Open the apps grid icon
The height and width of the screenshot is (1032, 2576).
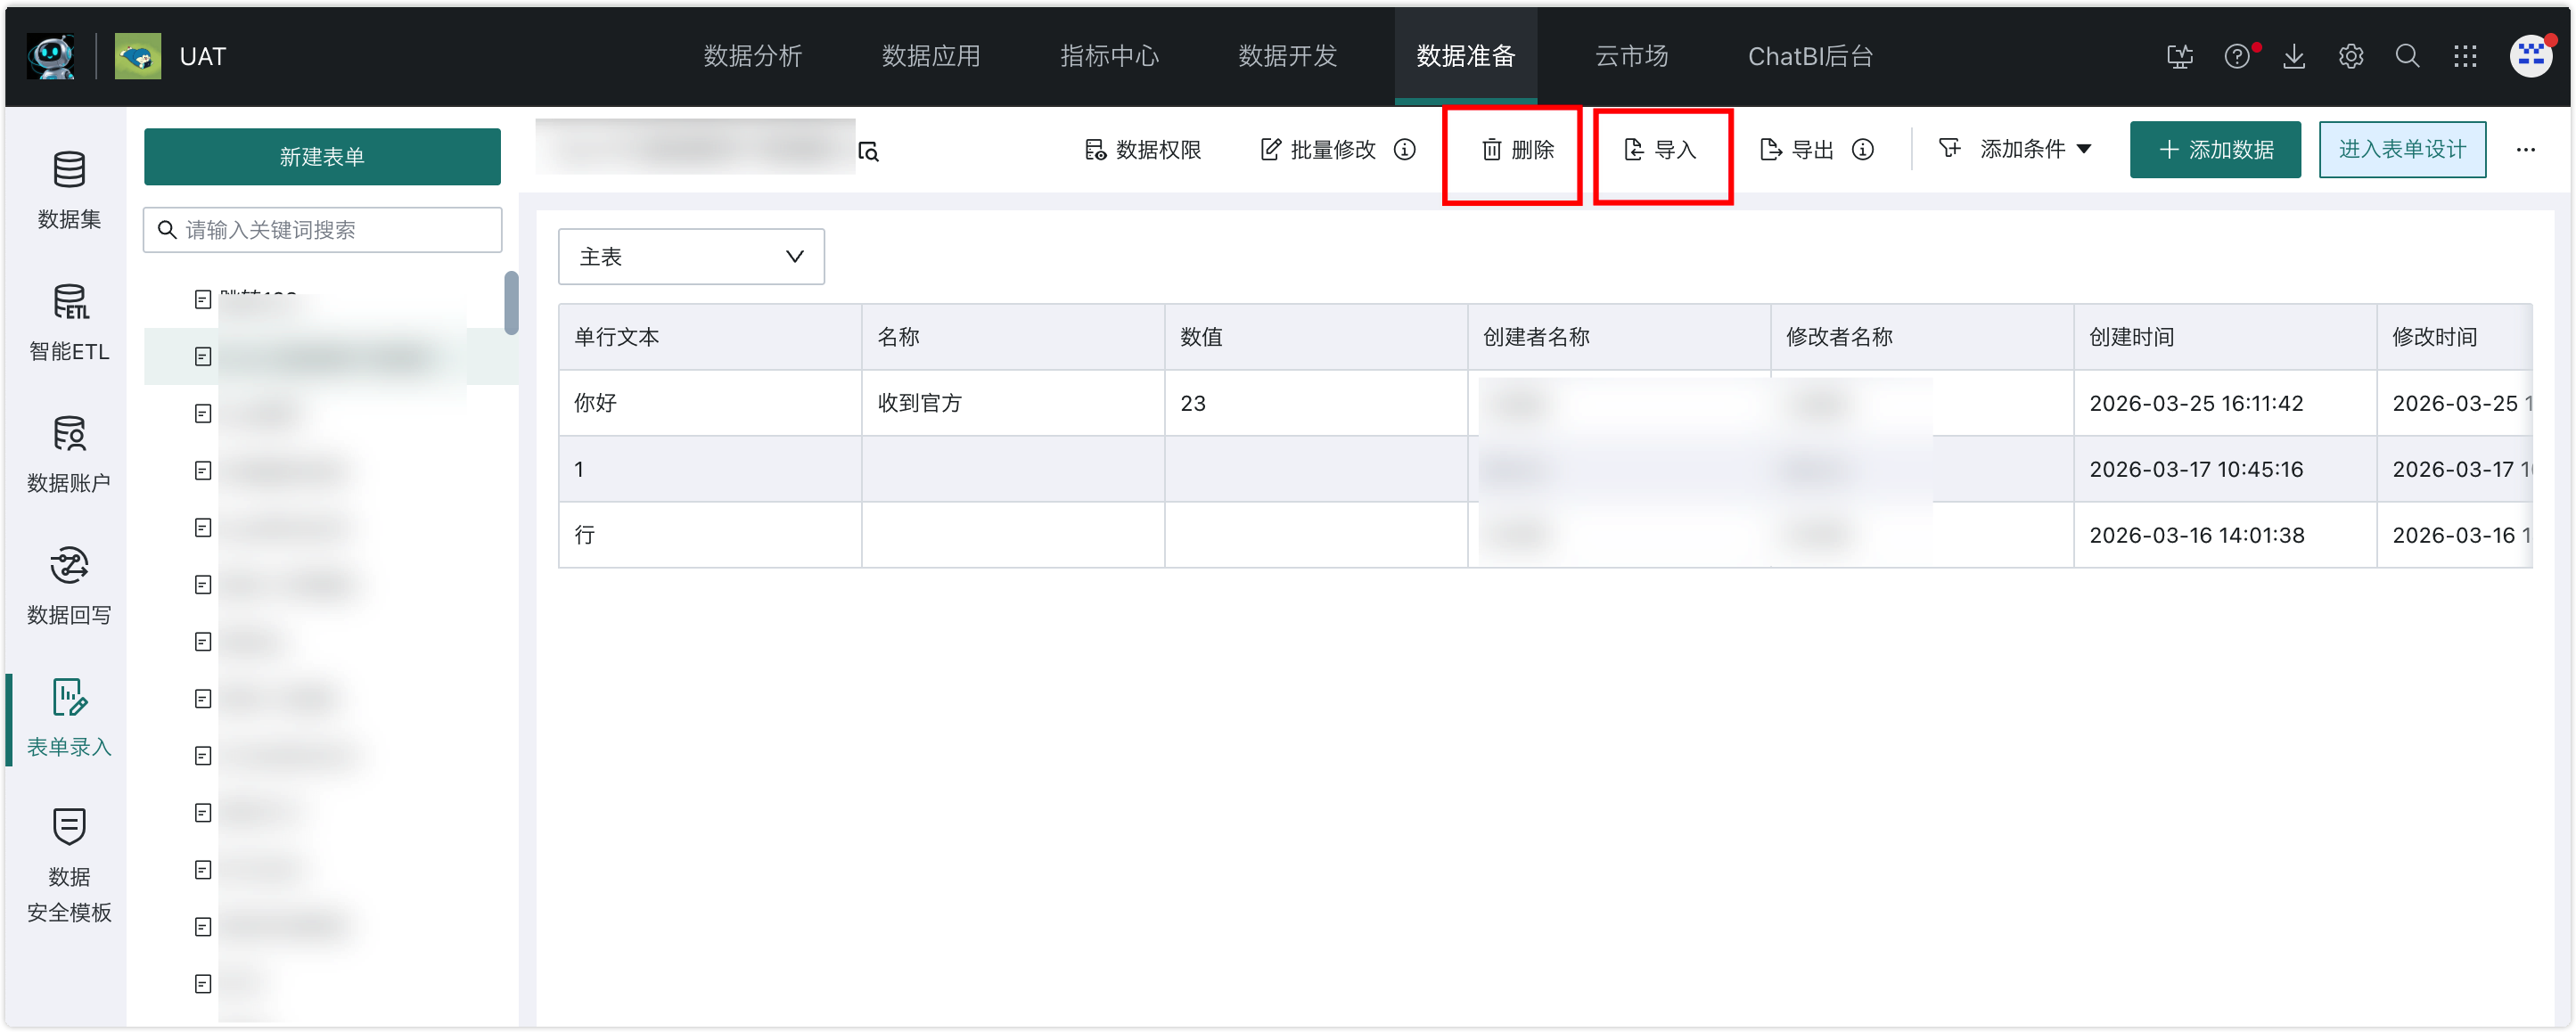tap(2465, 56)
